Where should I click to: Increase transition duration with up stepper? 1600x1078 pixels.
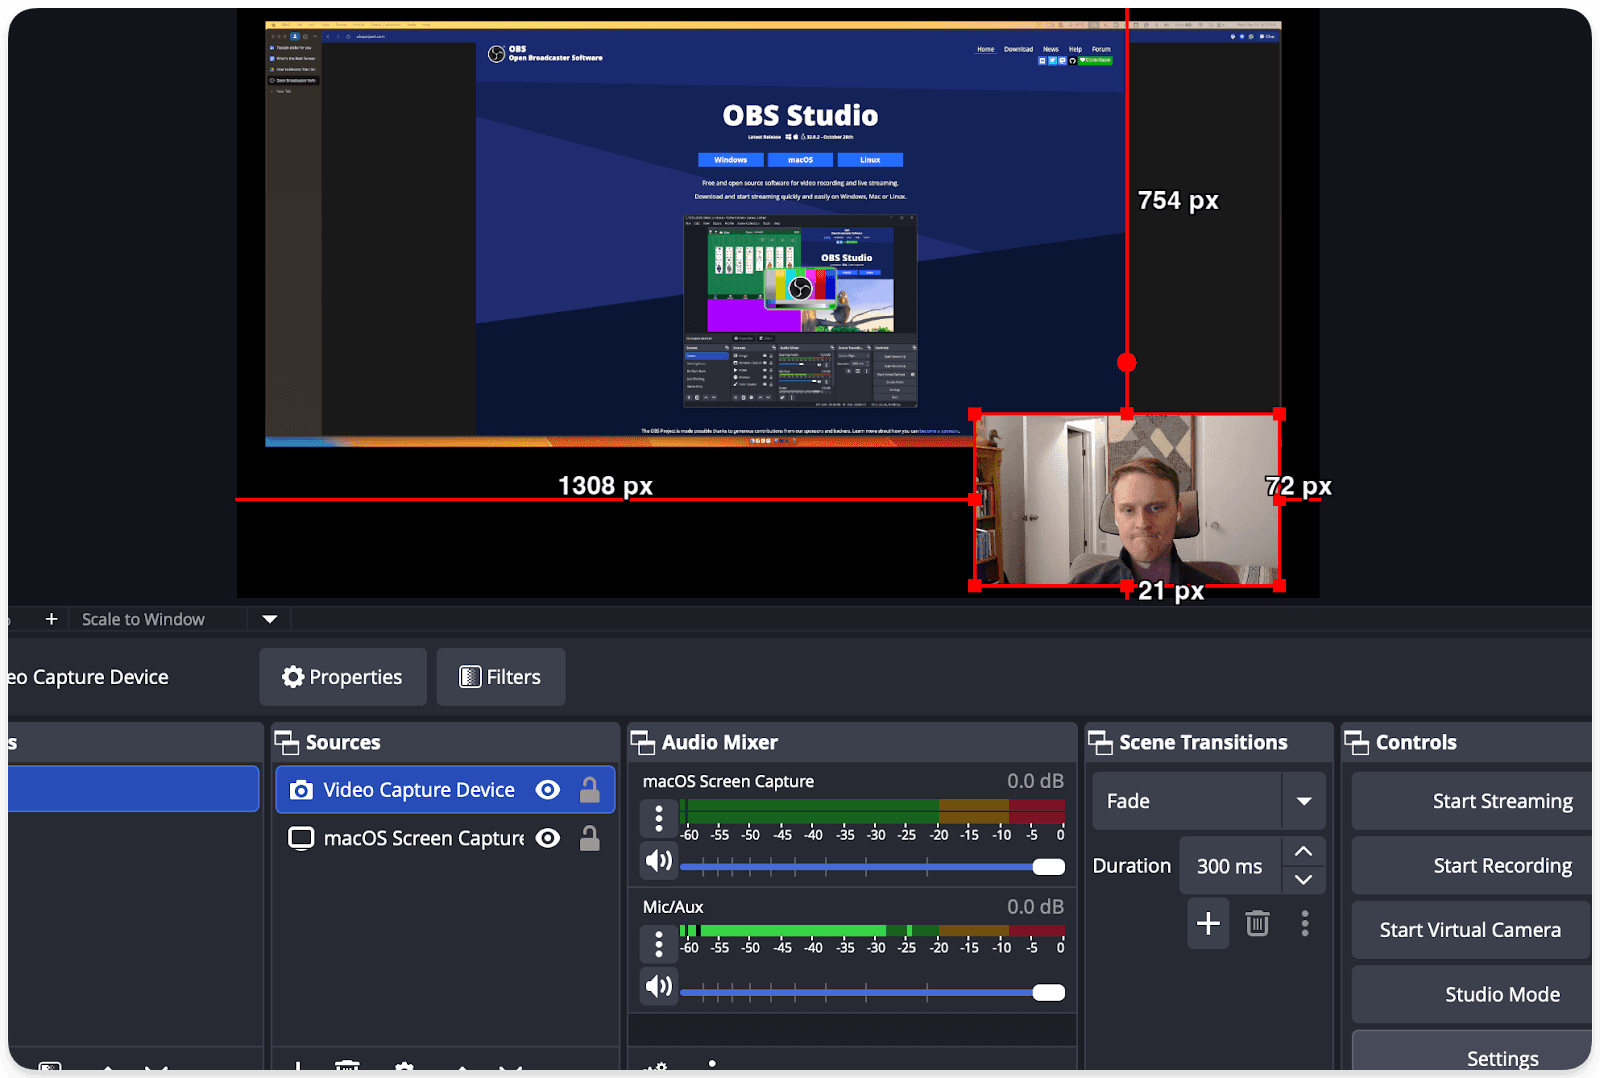1303,850
